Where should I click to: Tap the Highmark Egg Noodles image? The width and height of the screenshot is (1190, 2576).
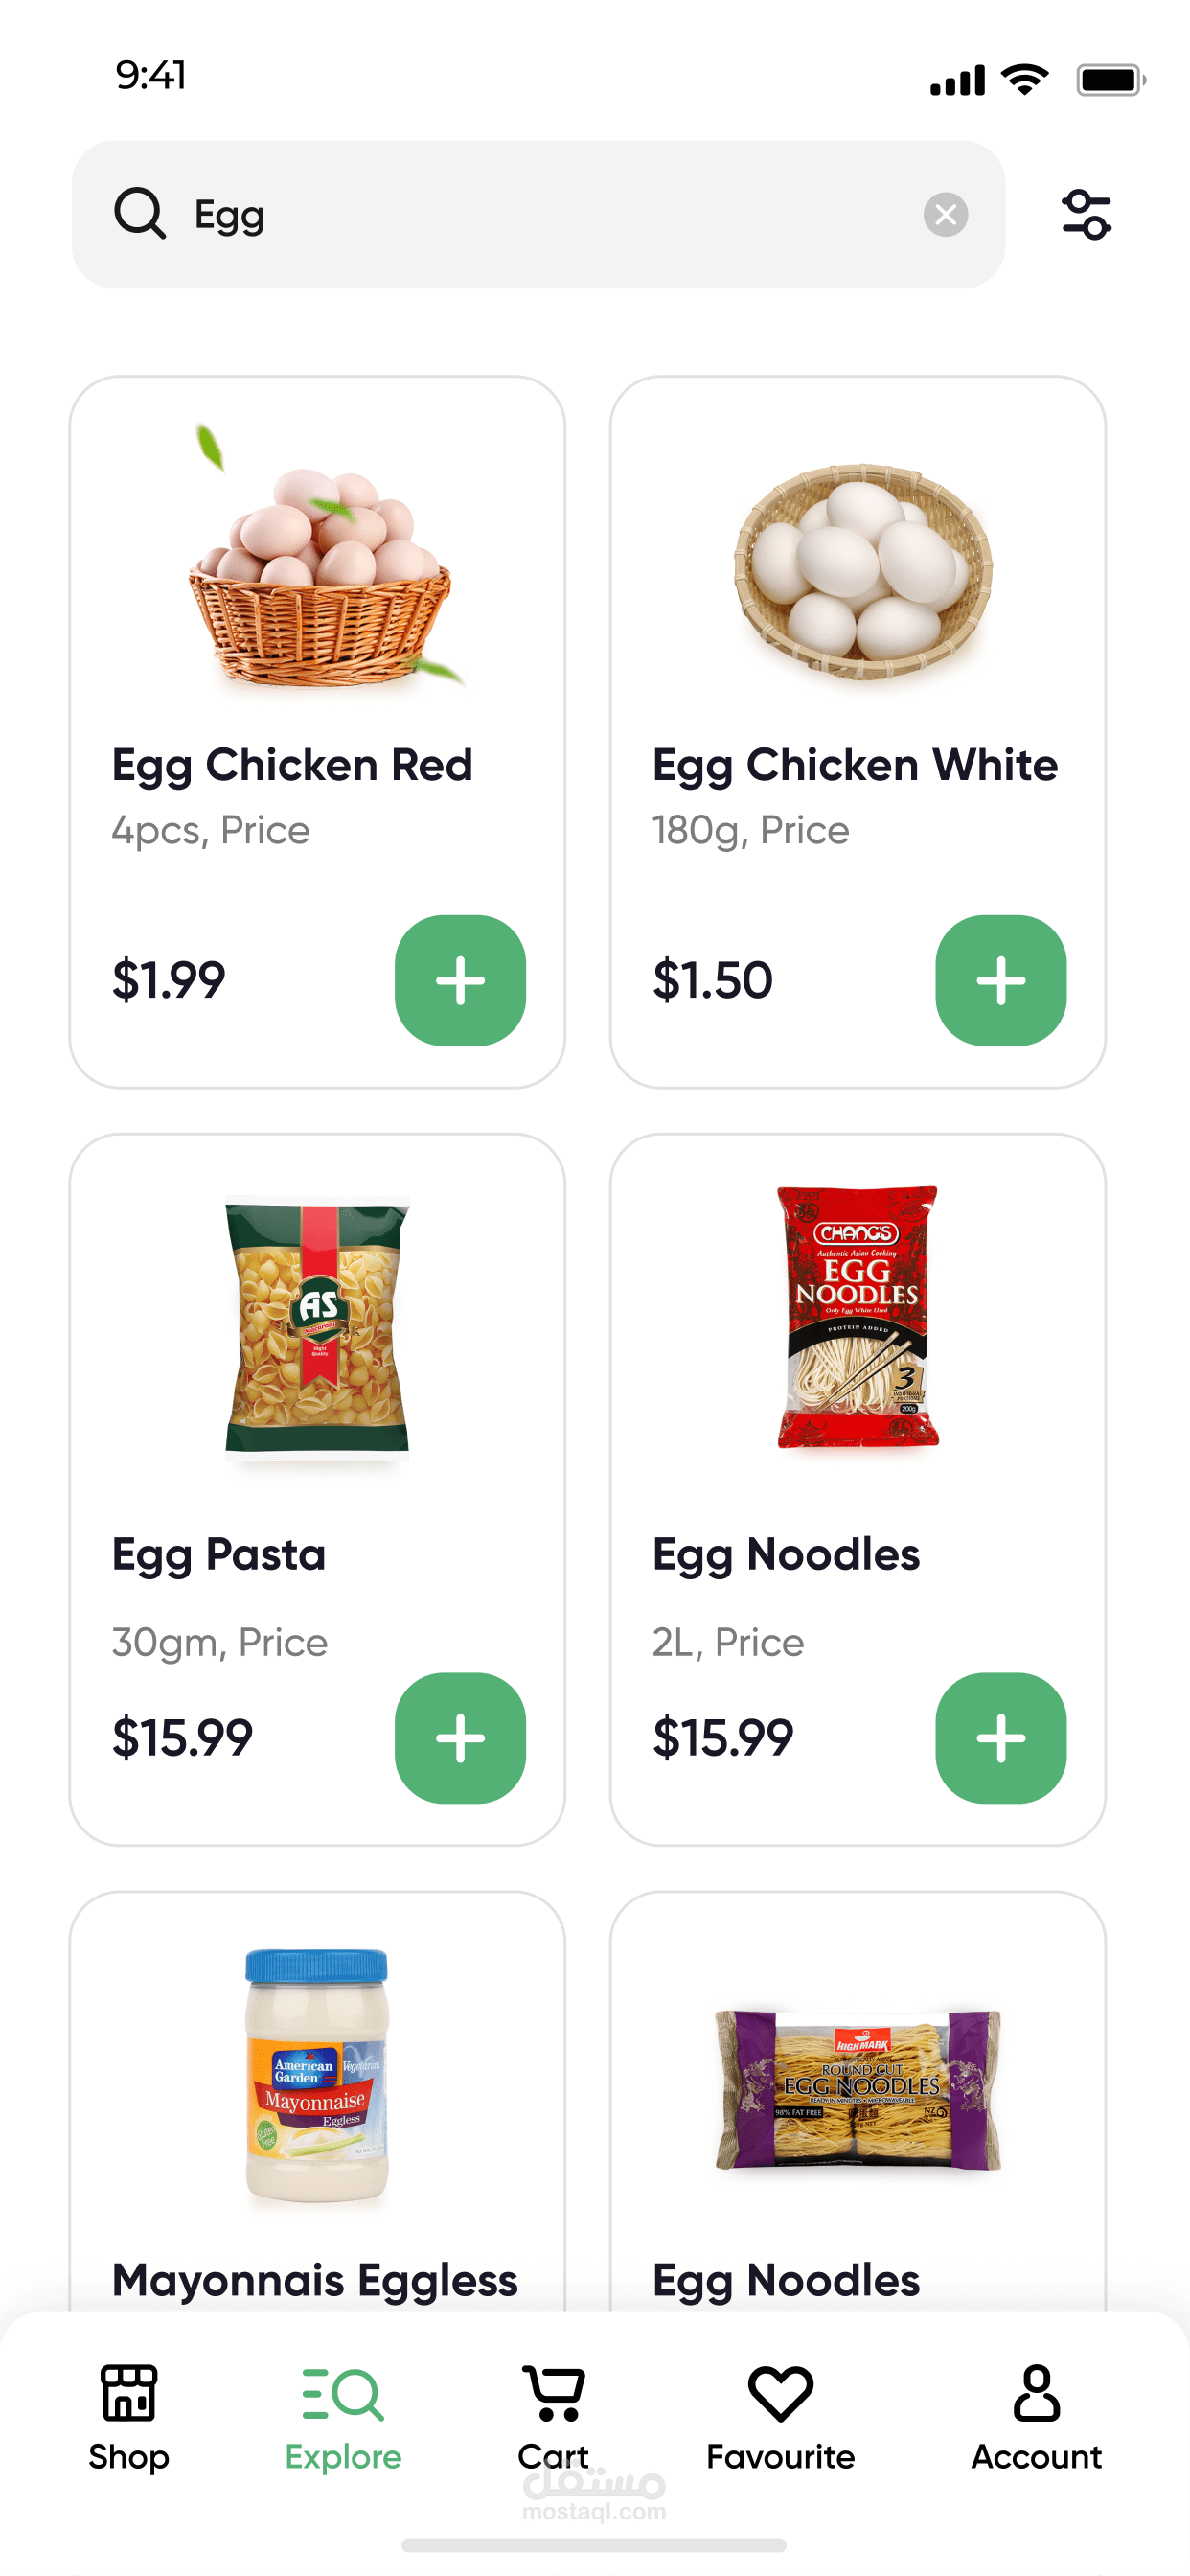(x=858, y=2088)
